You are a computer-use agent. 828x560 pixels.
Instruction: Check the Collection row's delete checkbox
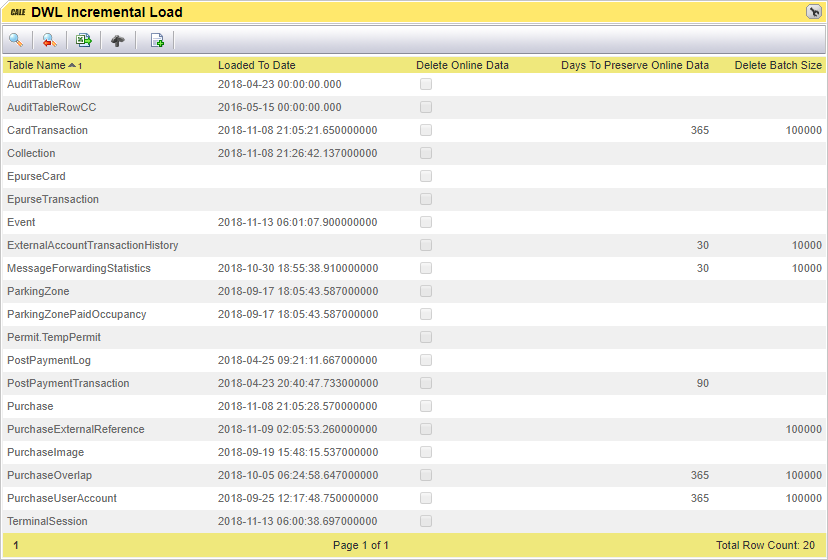426,153
